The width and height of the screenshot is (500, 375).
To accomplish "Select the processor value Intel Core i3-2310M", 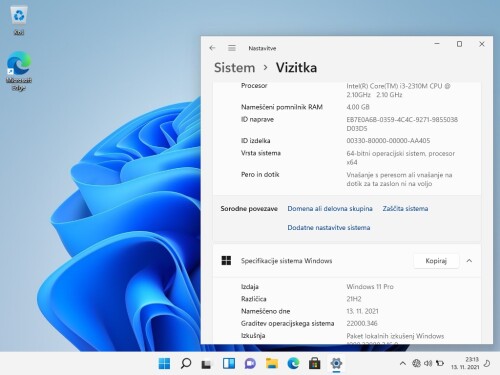I will (x=398, y=90).
